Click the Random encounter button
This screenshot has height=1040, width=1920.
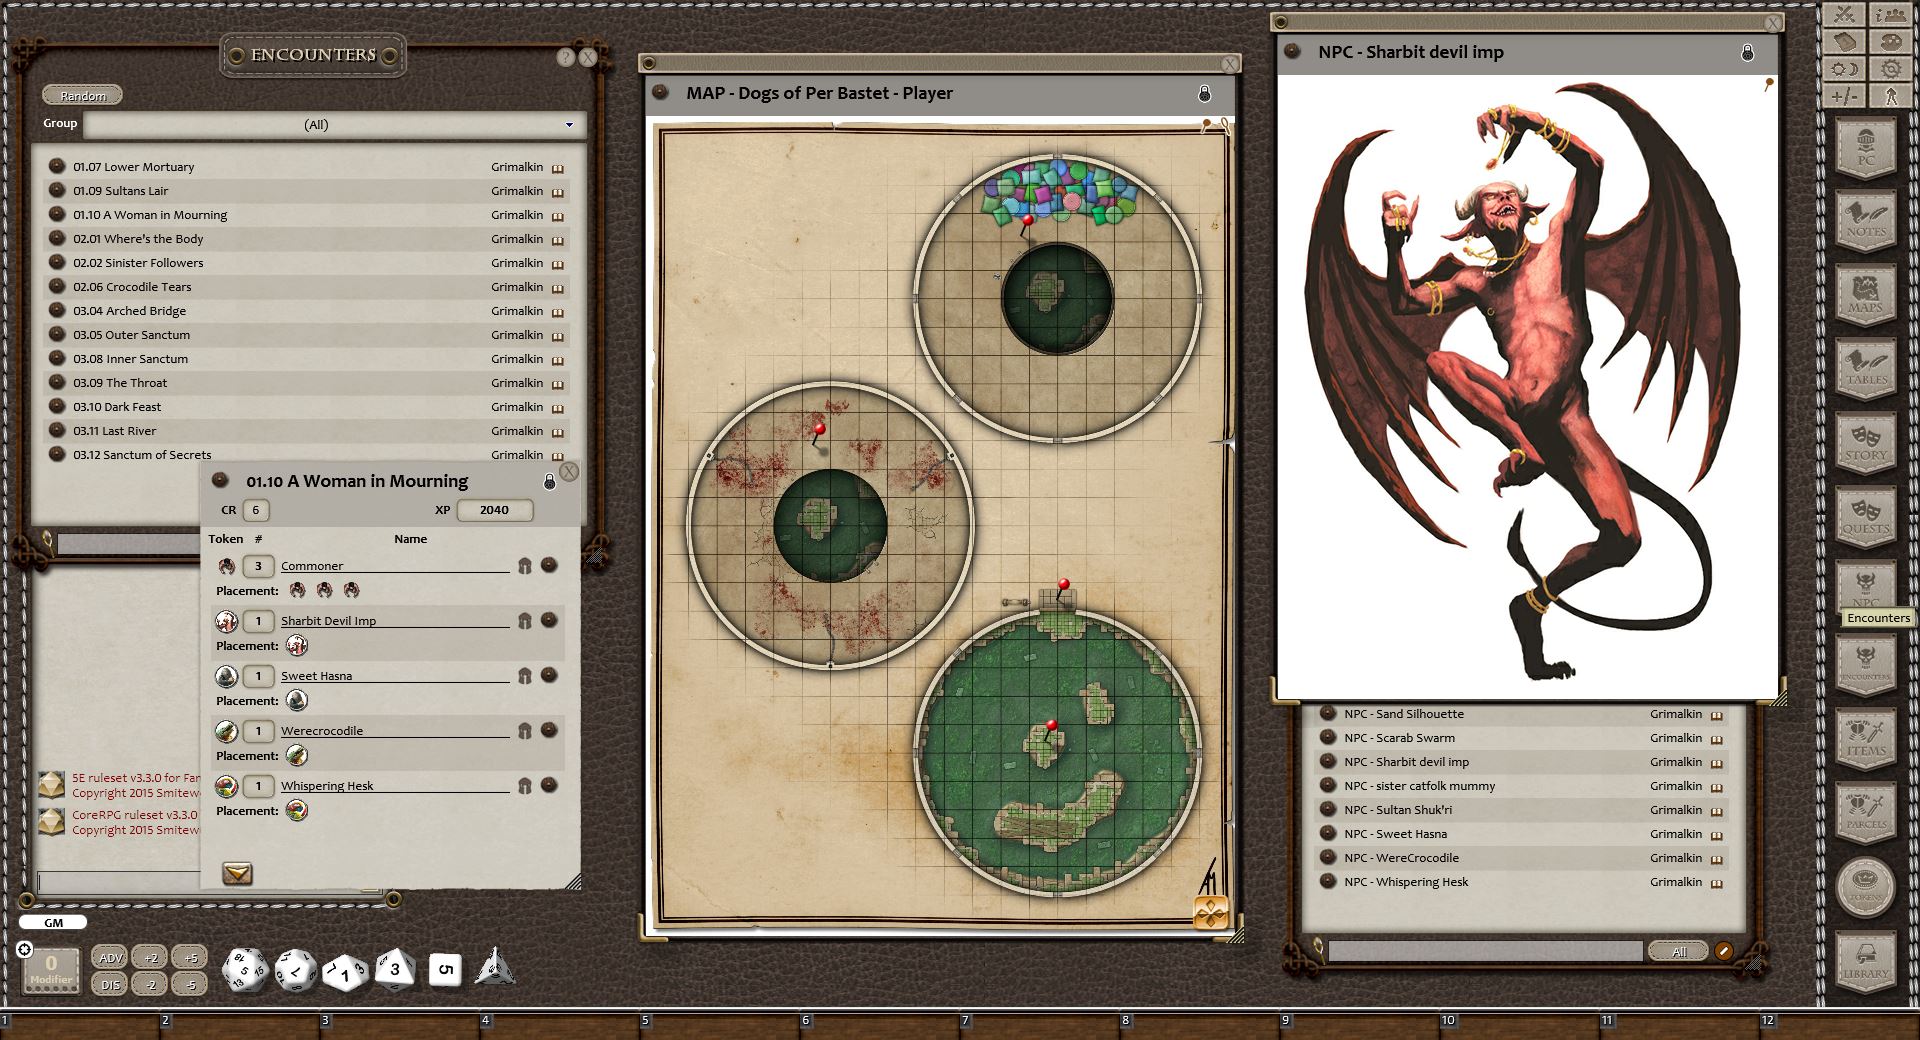(x=82, y=96)
